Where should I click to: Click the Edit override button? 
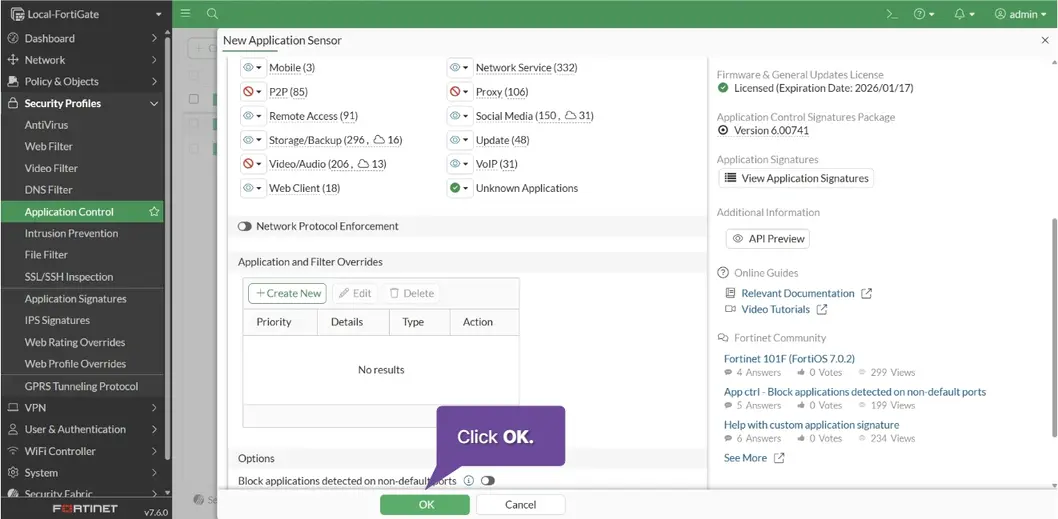(x=355, y=294)
